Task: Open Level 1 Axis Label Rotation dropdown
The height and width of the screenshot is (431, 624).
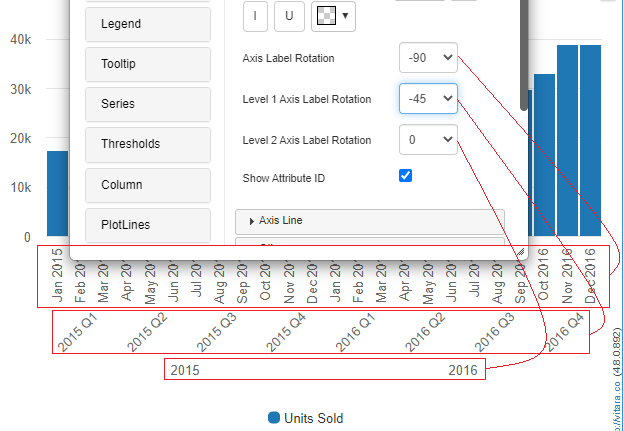Action: (x=428, y=99)
